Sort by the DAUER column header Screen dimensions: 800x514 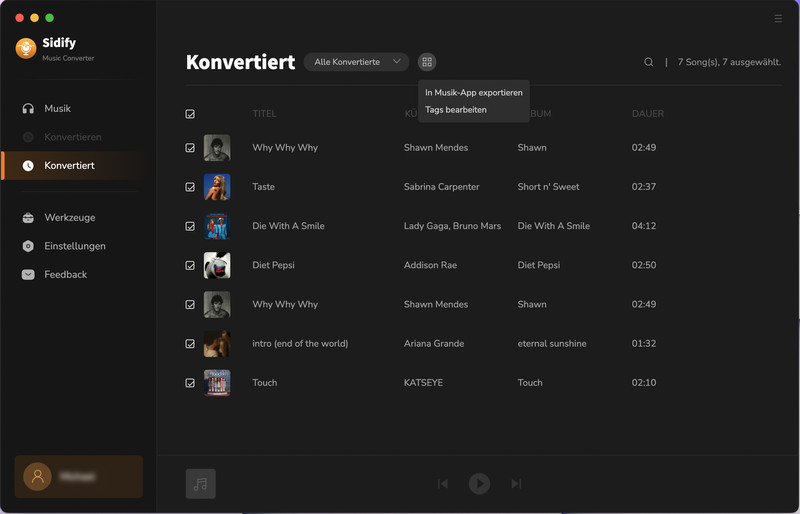point(648,114)
